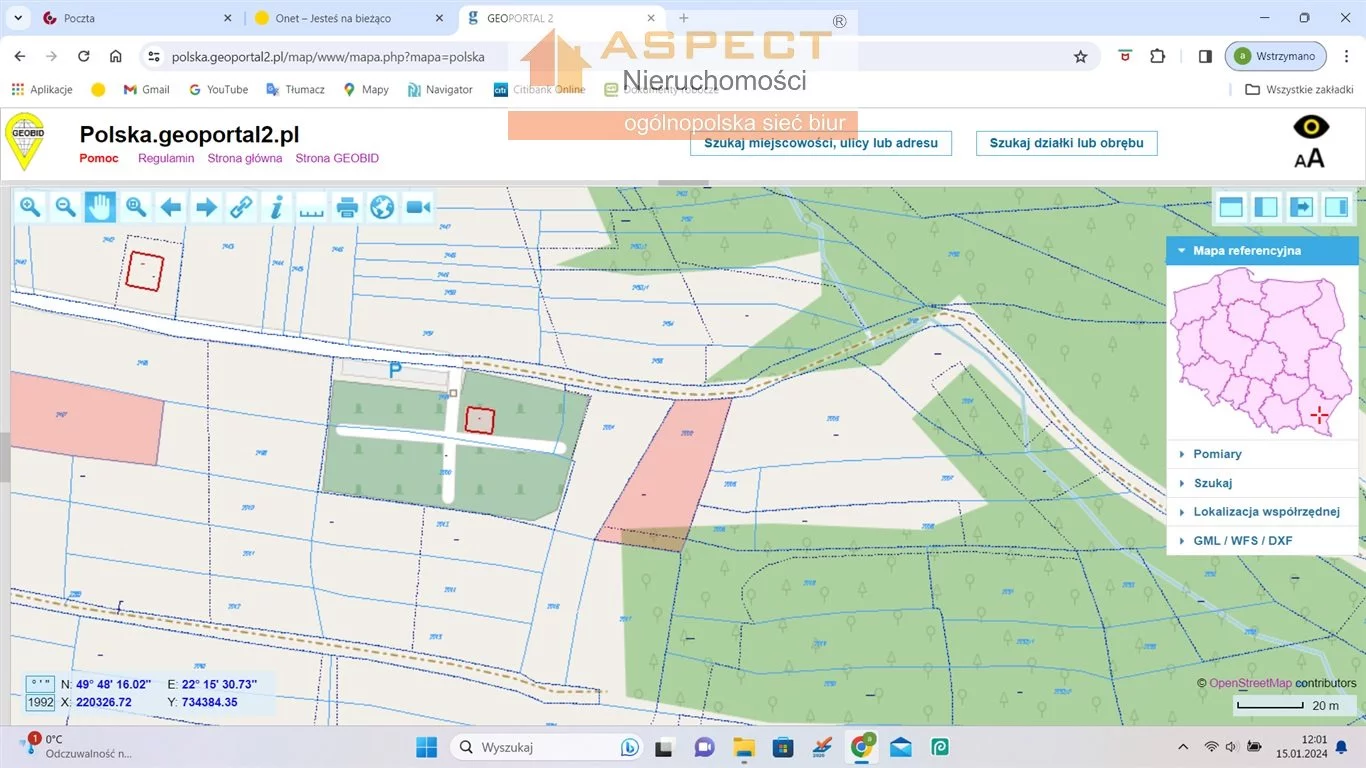Click the globe icon in map toolbar
Viewport: 1366px width, 768px height.
click(x=382, y=207)
